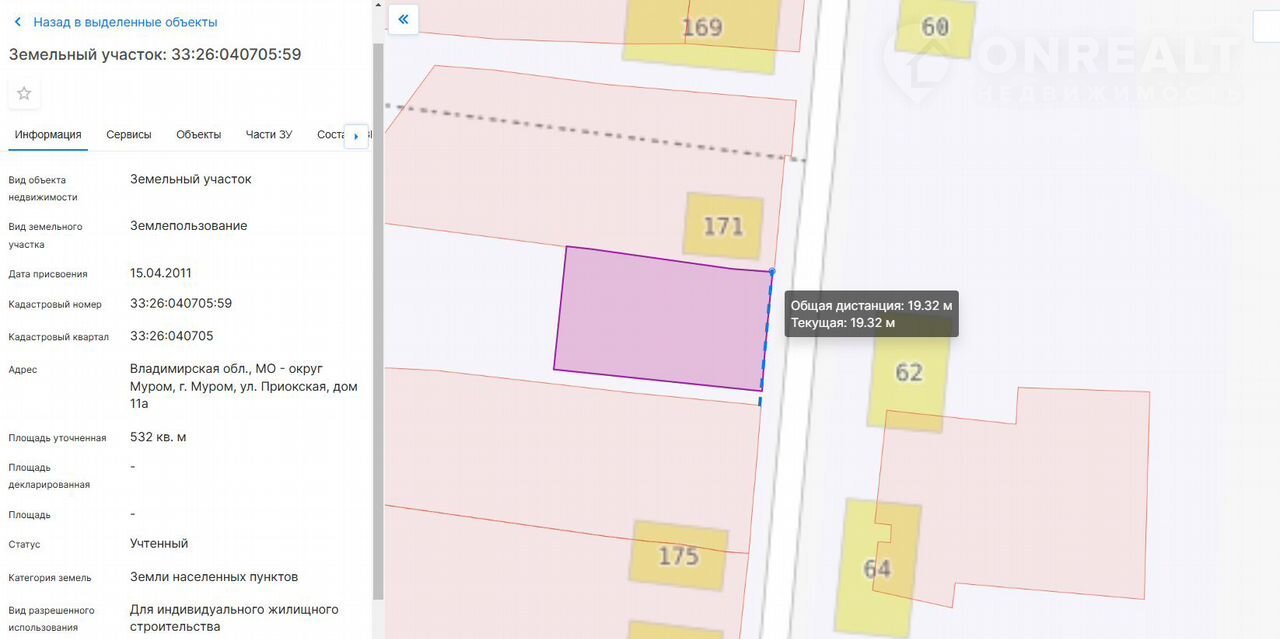The width and height of the screenshot is (1280, 639).
Task: Add parcel to favorites with star icon
Action: coord(24,93)
